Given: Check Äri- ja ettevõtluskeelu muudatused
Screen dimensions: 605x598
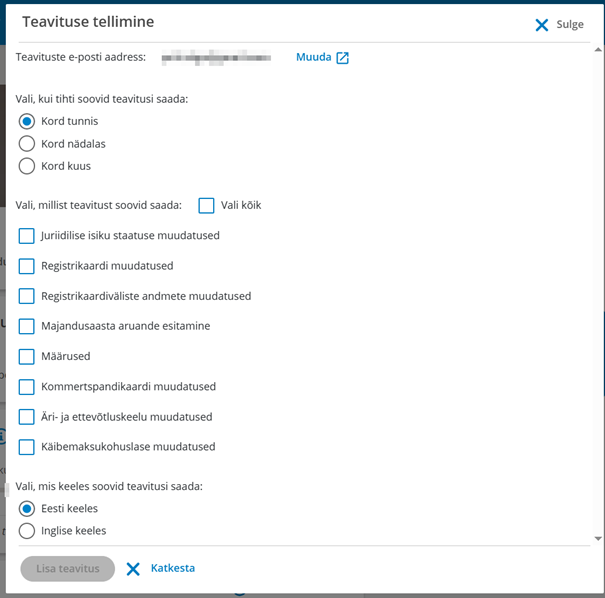Looking at the screenshot, I should point(27,417).
